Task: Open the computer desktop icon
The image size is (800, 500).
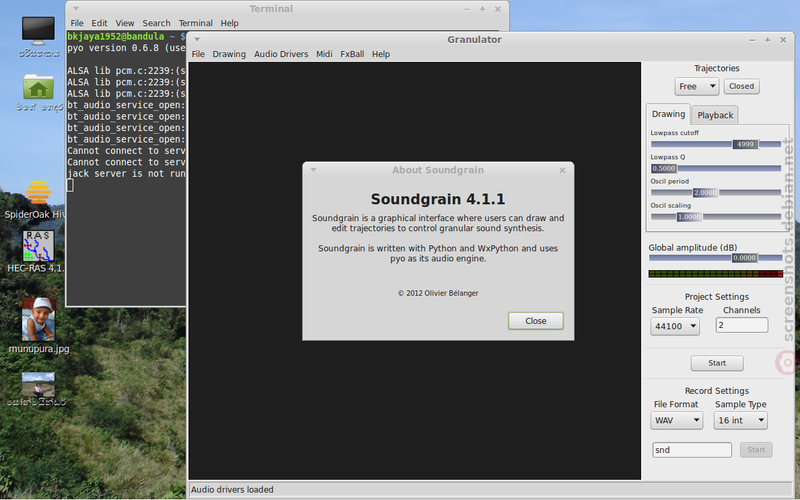Action: (x=38, y=31)
